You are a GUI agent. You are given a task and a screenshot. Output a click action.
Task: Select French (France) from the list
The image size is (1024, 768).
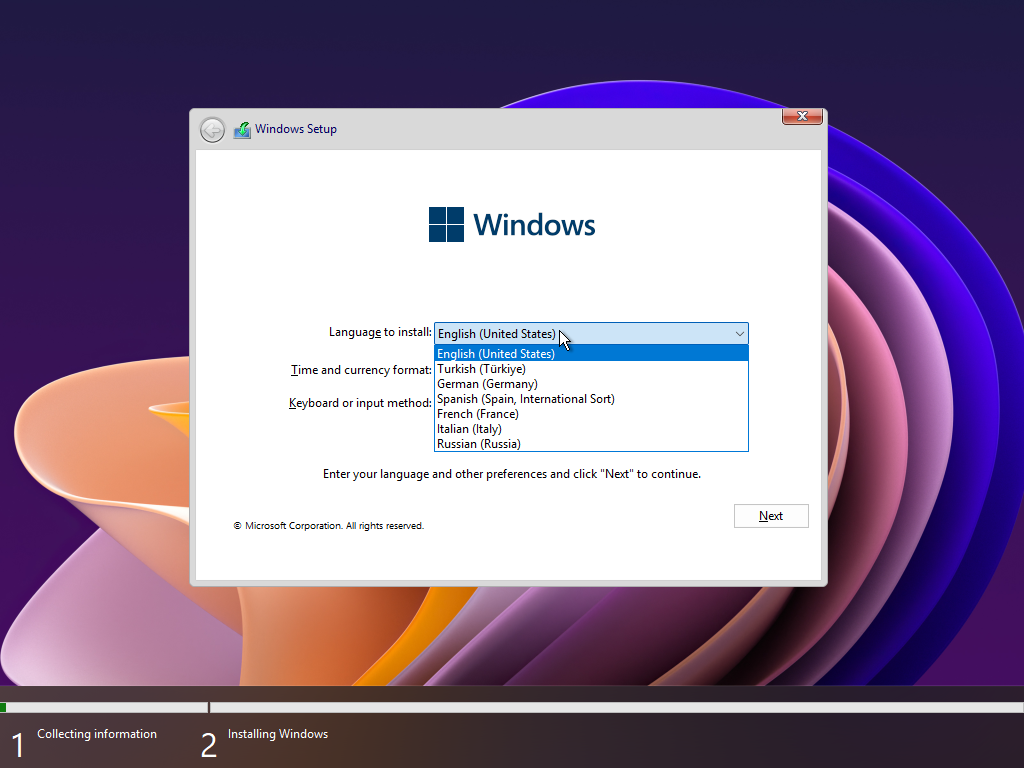click(591, 414)
